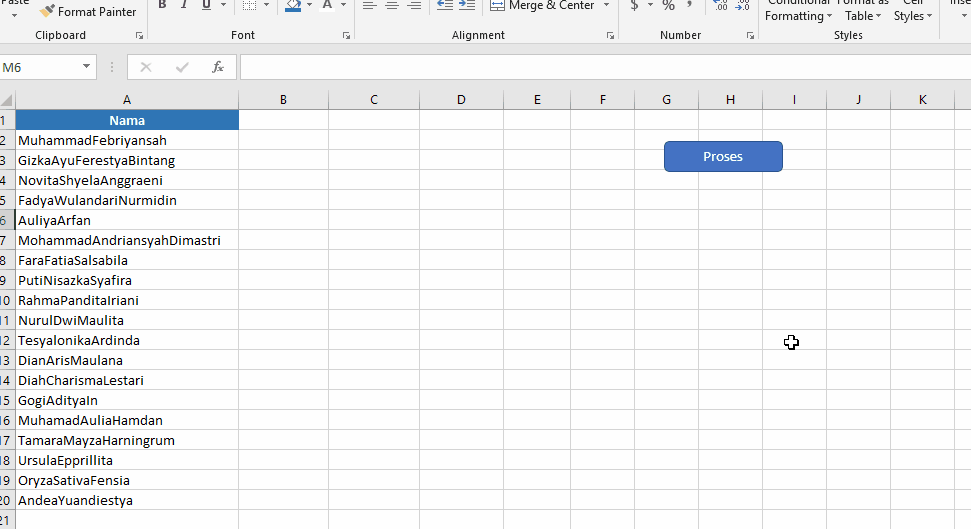Open Alignment settings dialog launcher

[610, 36]
